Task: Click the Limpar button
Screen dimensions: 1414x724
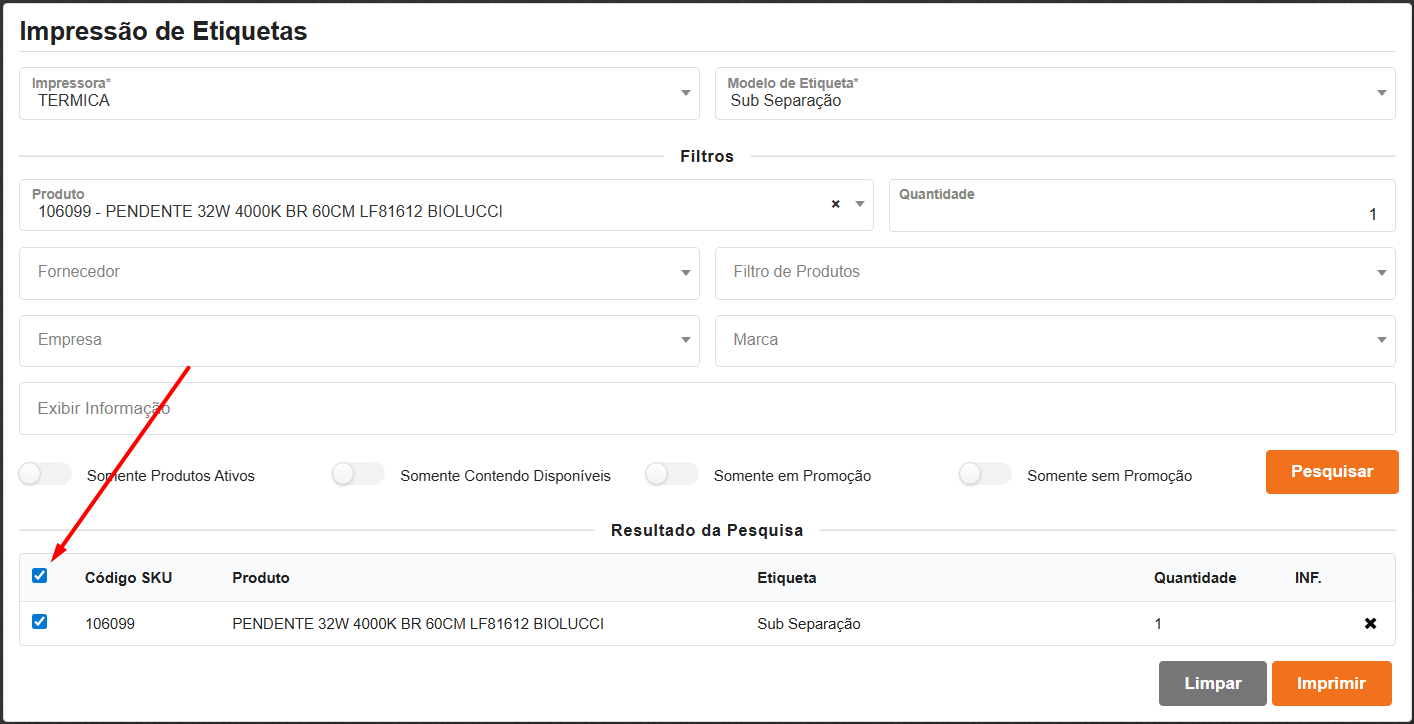Action: point(1212,683)
